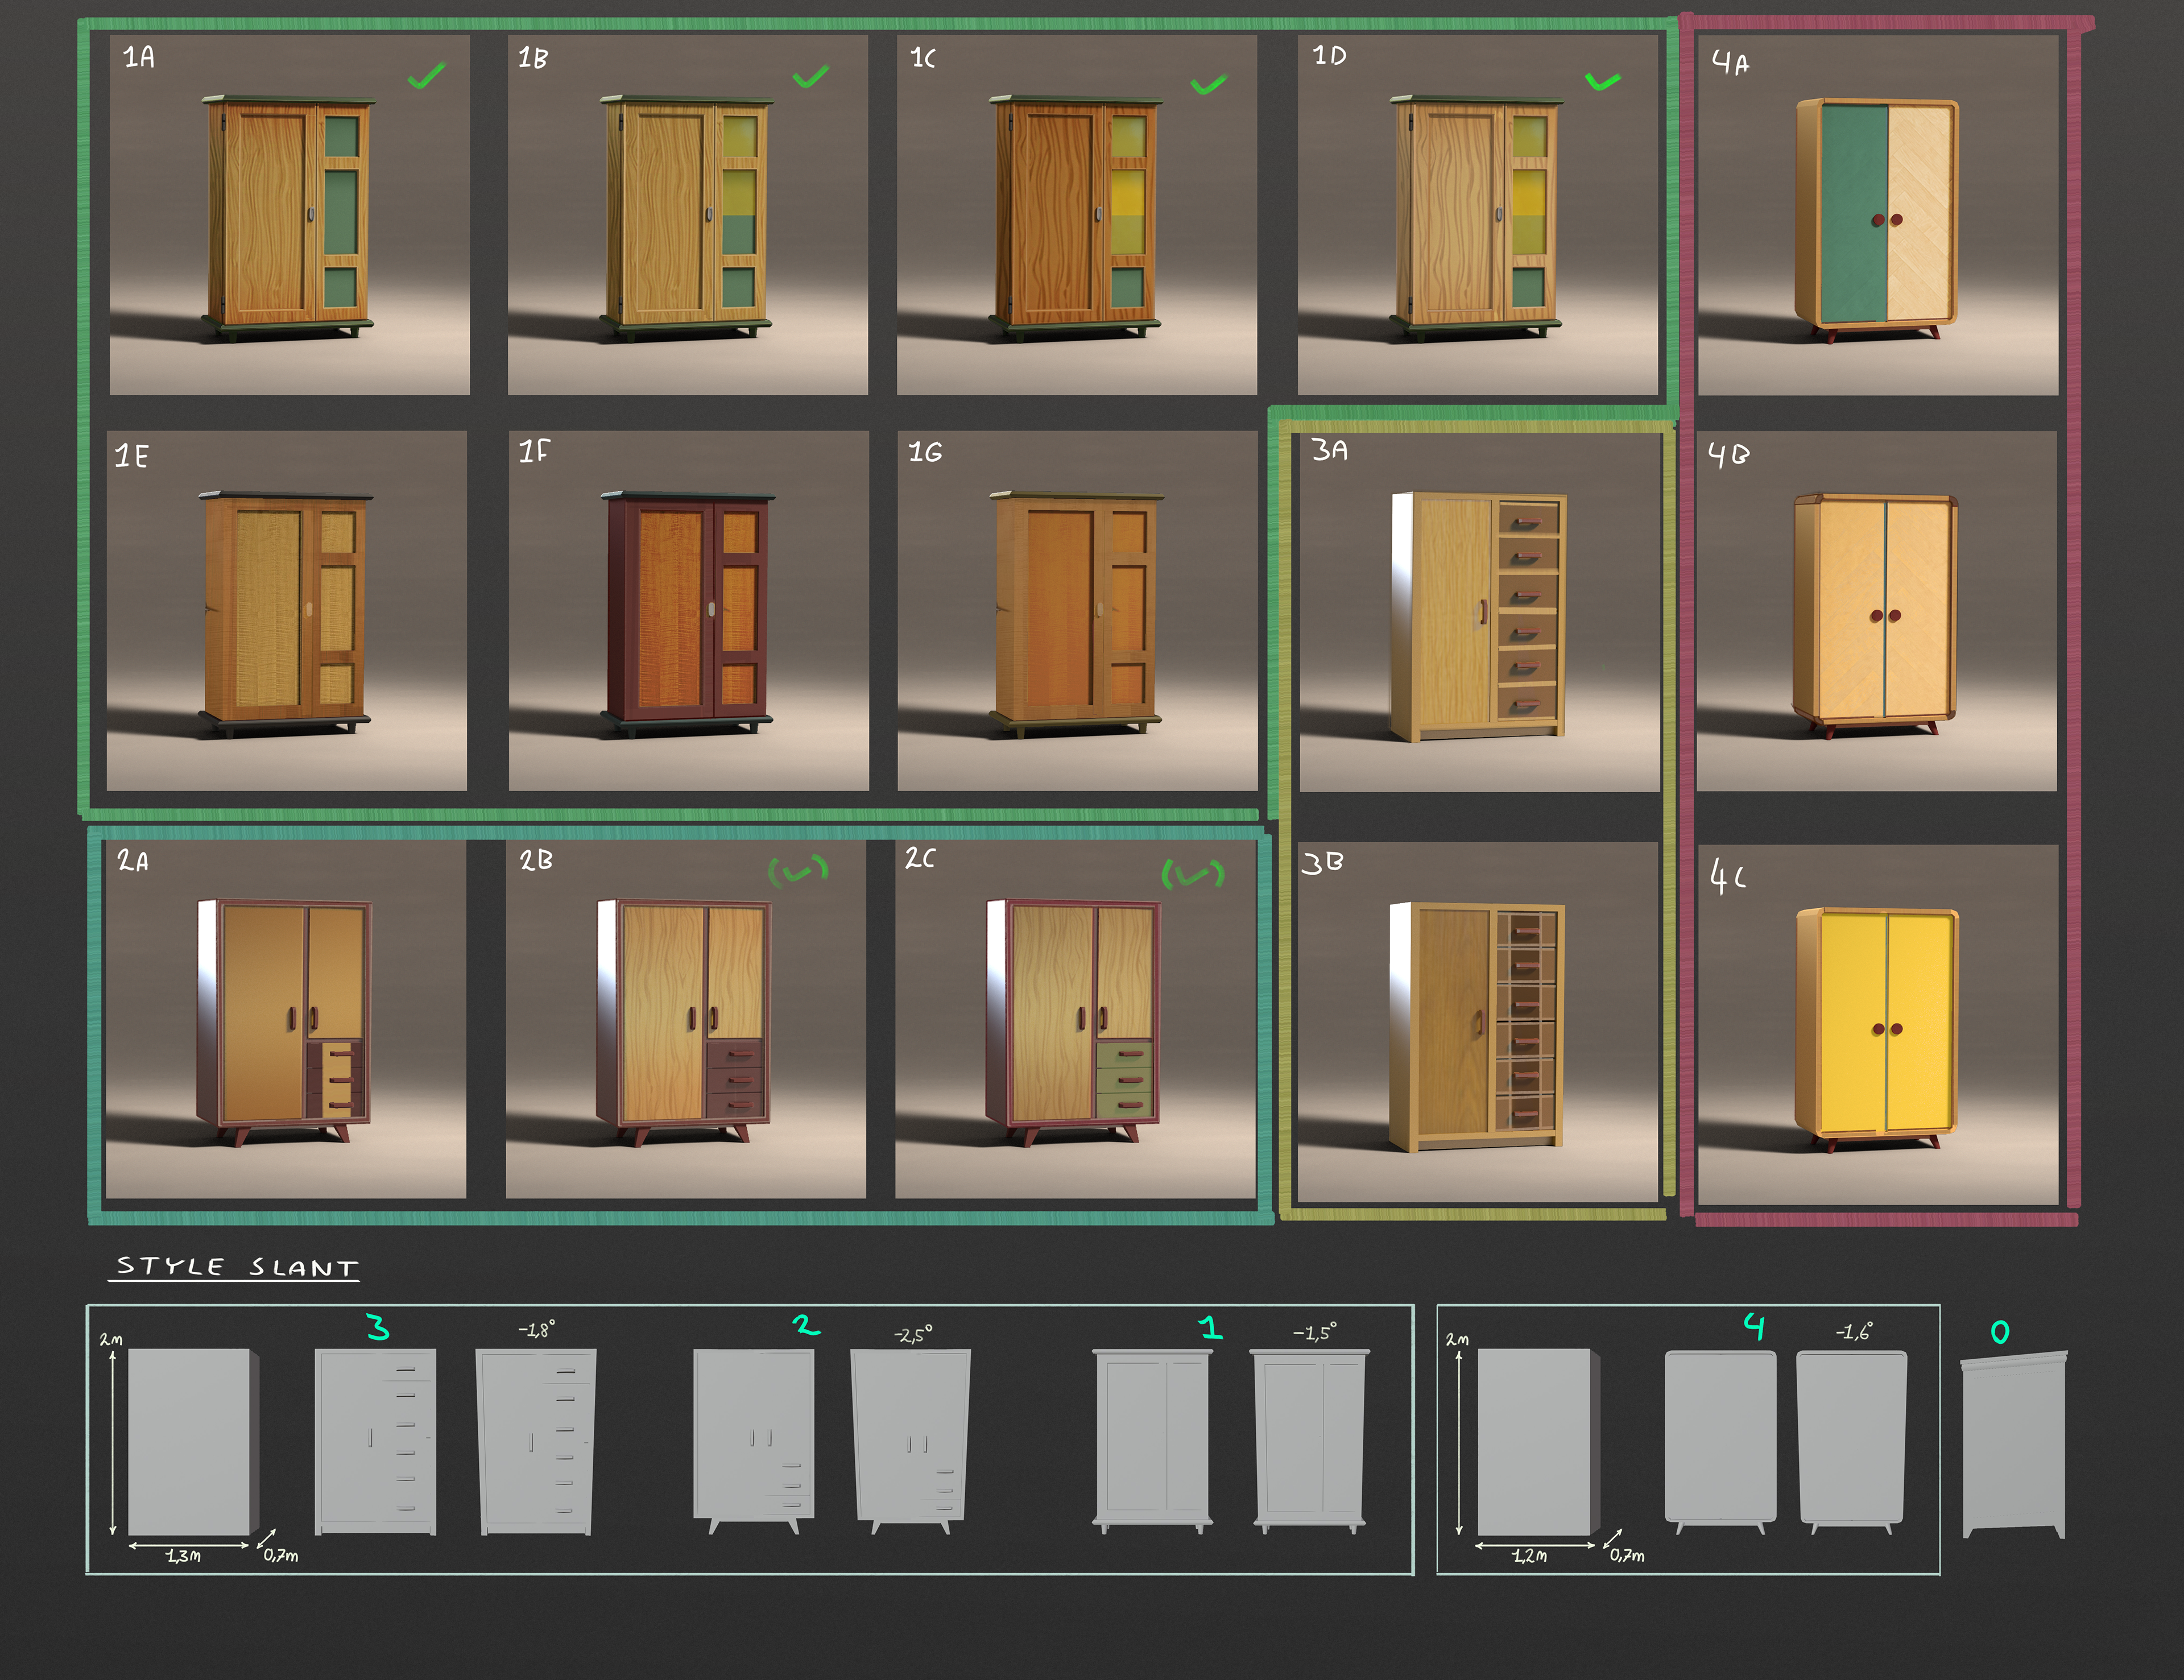
Task: Select the grey style 0 tilted model
Action: [x=2013, y=1445]
